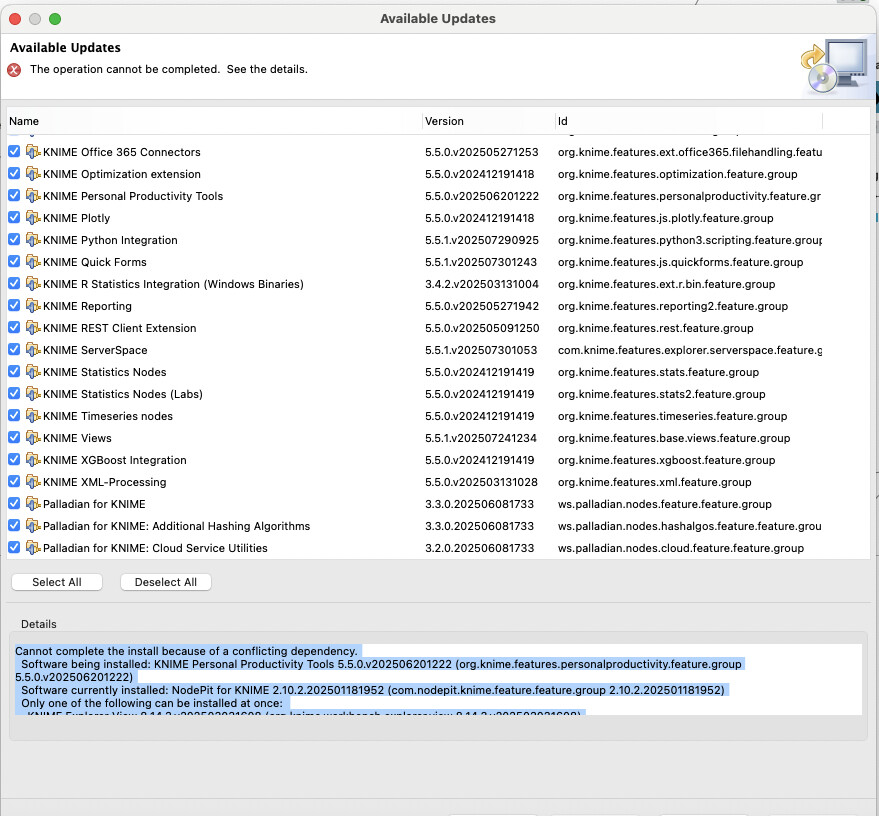Click the KNIME Quick Forms feature icon

point(33,262)
